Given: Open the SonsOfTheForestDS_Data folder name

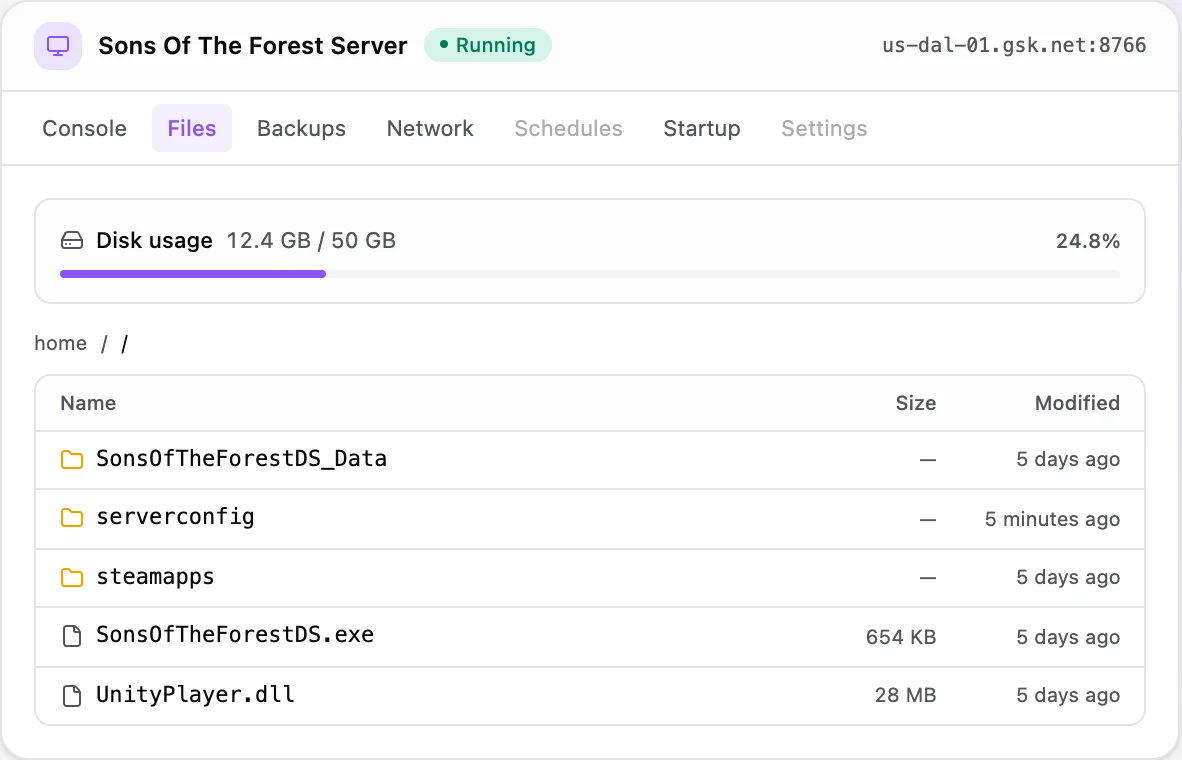Looking at the screenshot, I should click(x=241, y=458).
